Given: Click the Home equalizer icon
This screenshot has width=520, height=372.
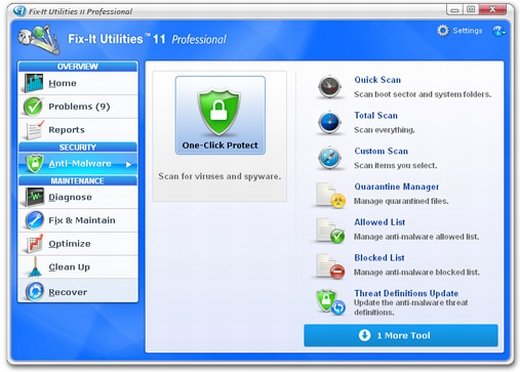Looking at the screenshot, I should [x=33, y=83].
